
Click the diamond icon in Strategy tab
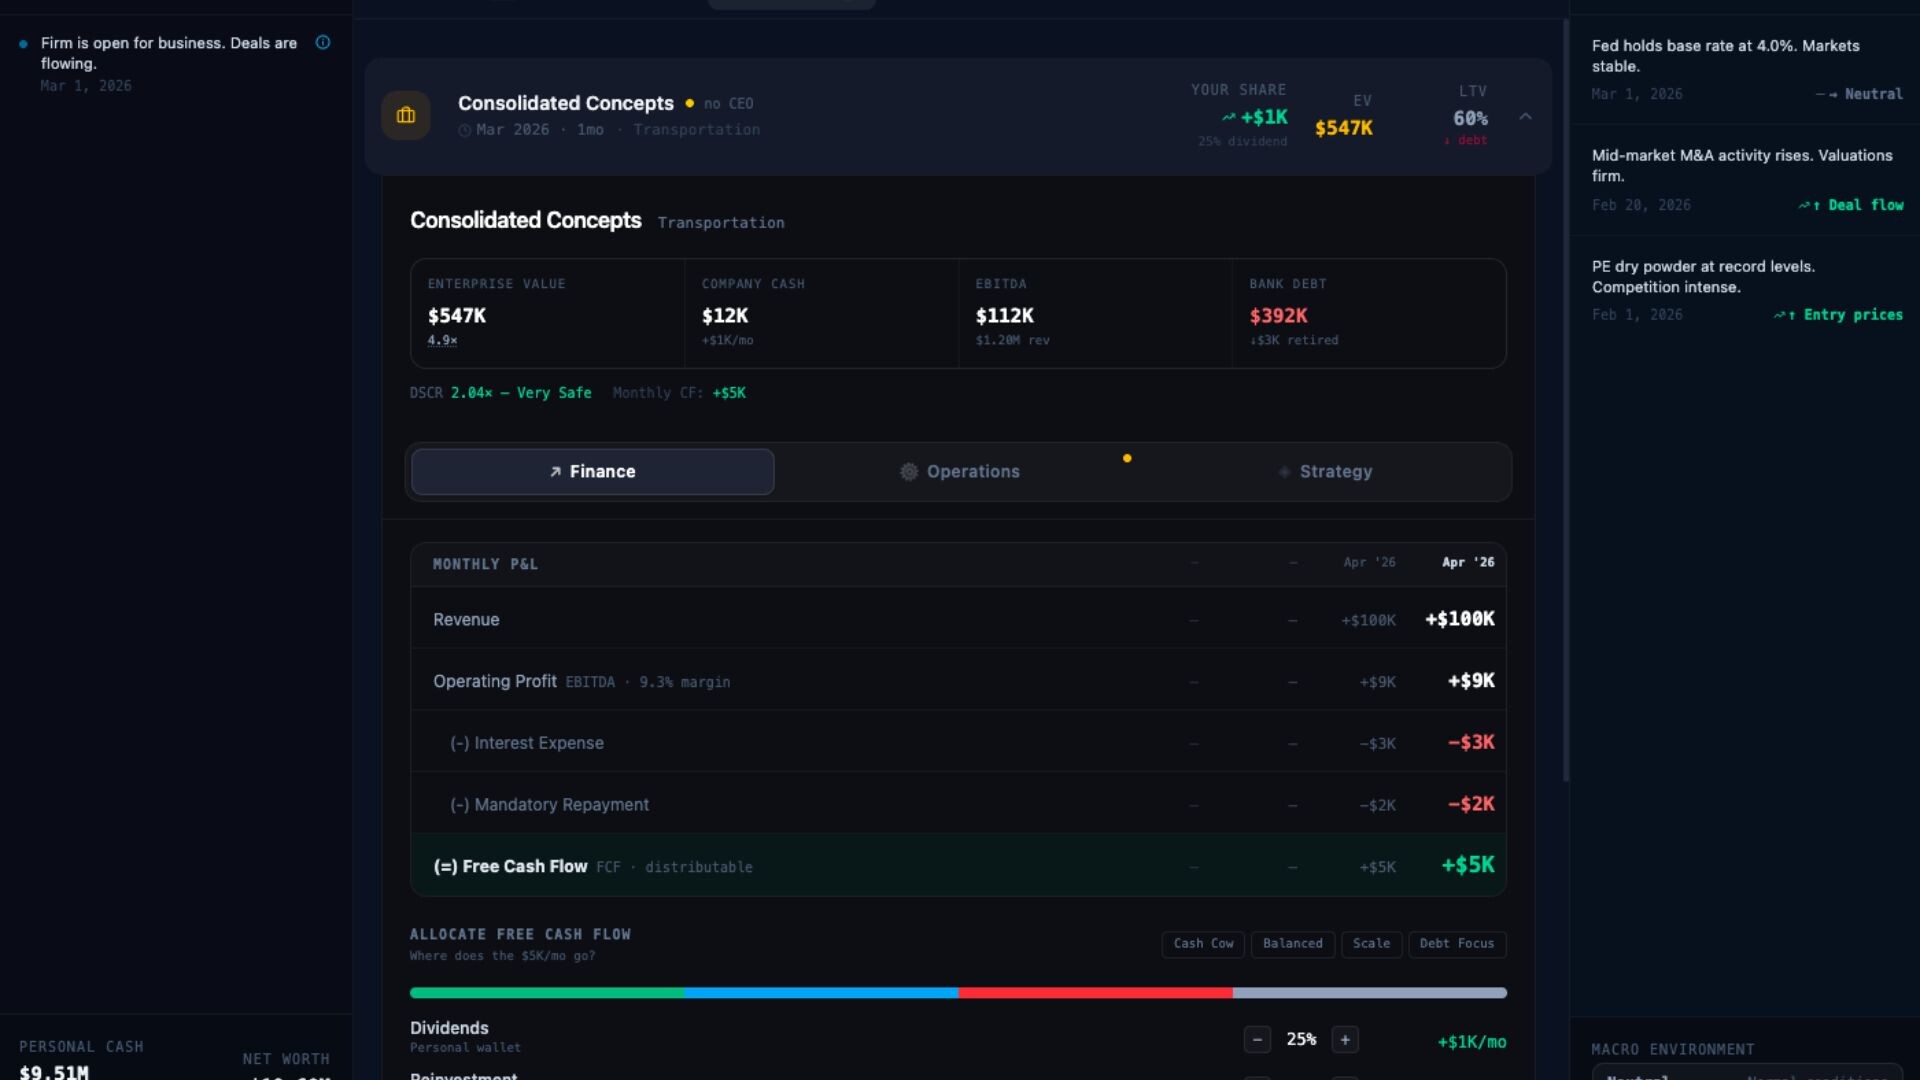(x=1284, y=472)
